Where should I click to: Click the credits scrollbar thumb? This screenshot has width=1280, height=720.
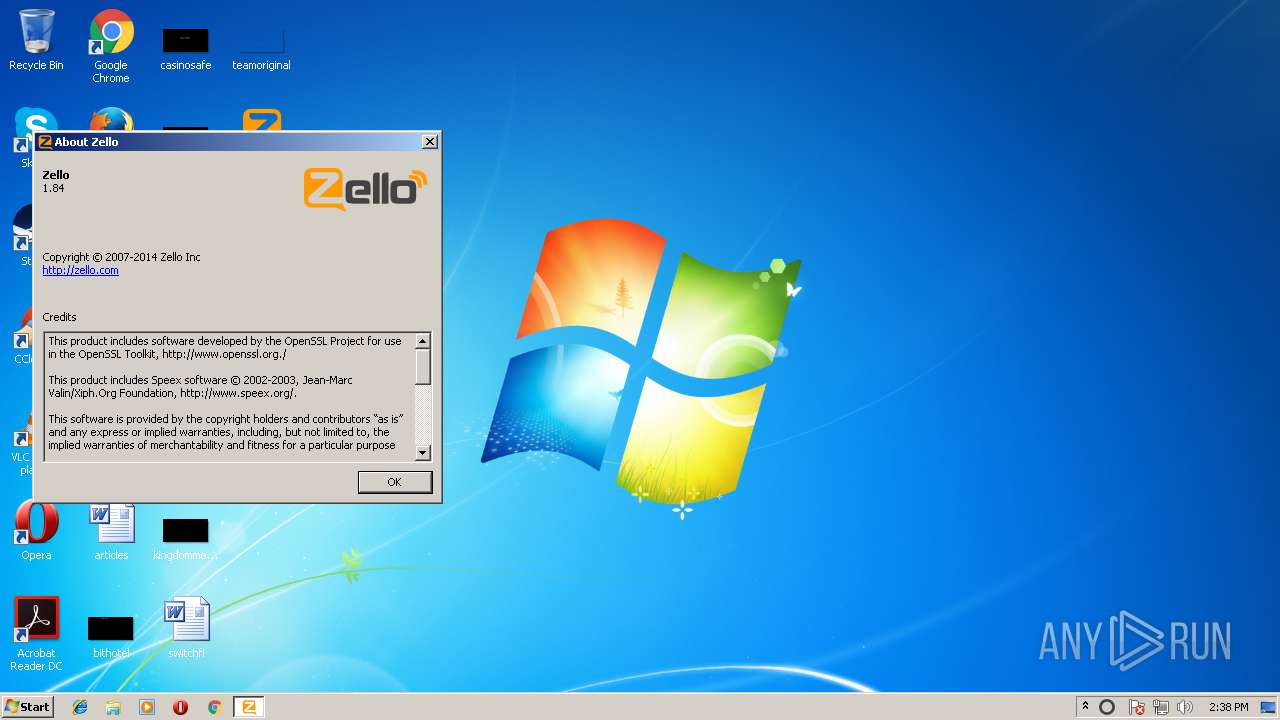[423, 366]
